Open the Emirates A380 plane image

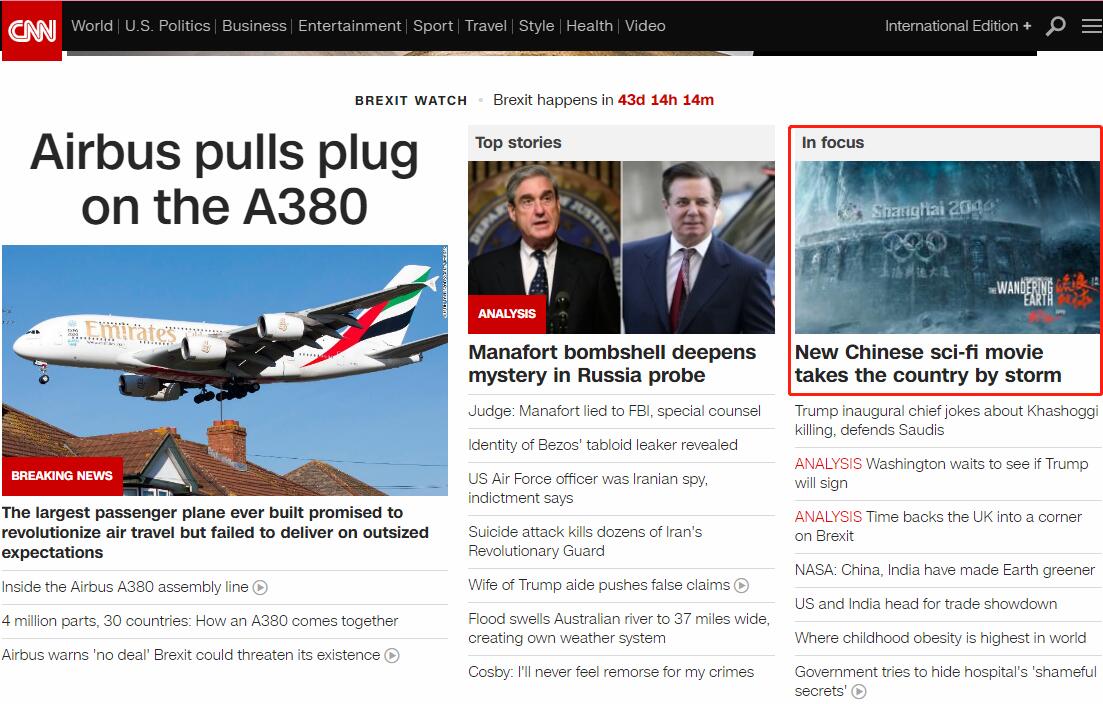point(225,370)
